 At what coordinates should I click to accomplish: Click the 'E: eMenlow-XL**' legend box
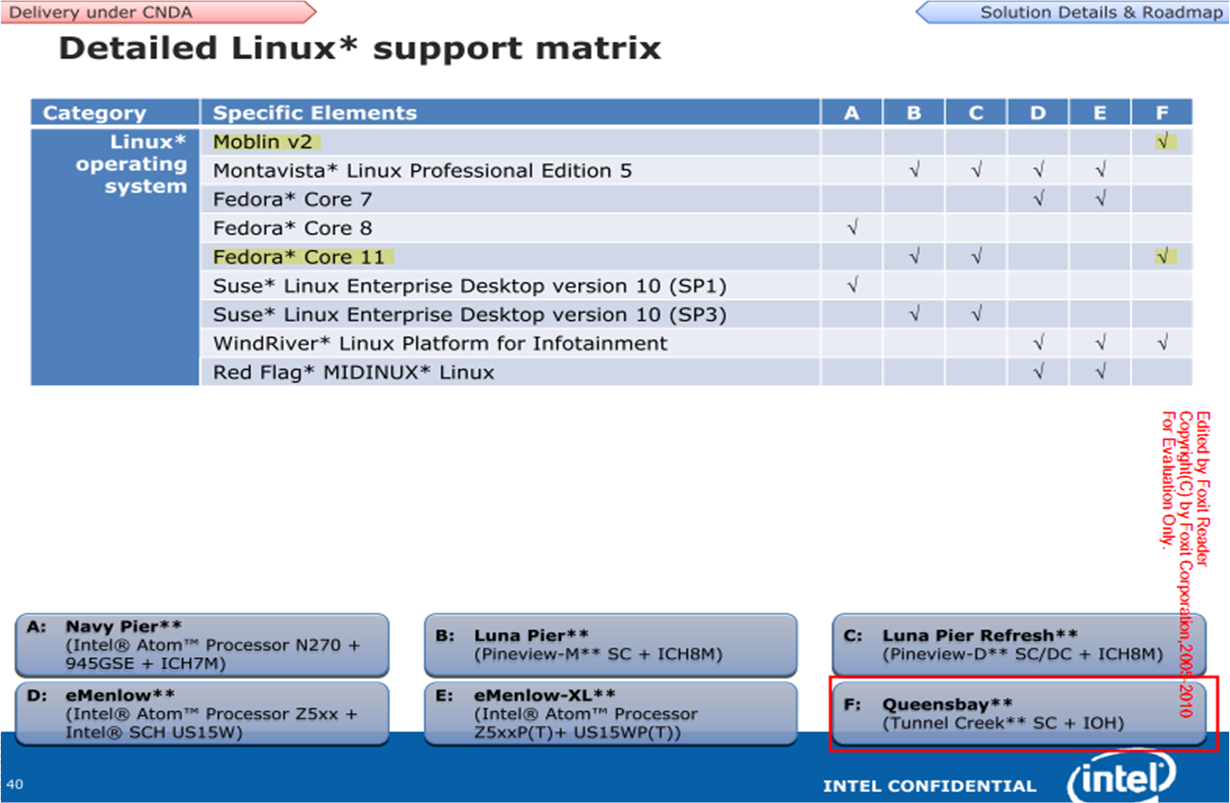point(611,713)
